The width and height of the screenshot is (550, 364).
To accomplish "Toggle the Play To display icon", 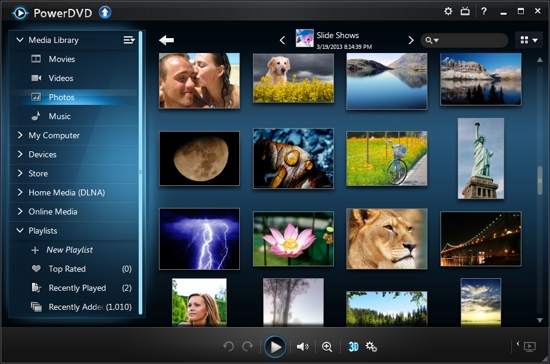I will 530,347.
